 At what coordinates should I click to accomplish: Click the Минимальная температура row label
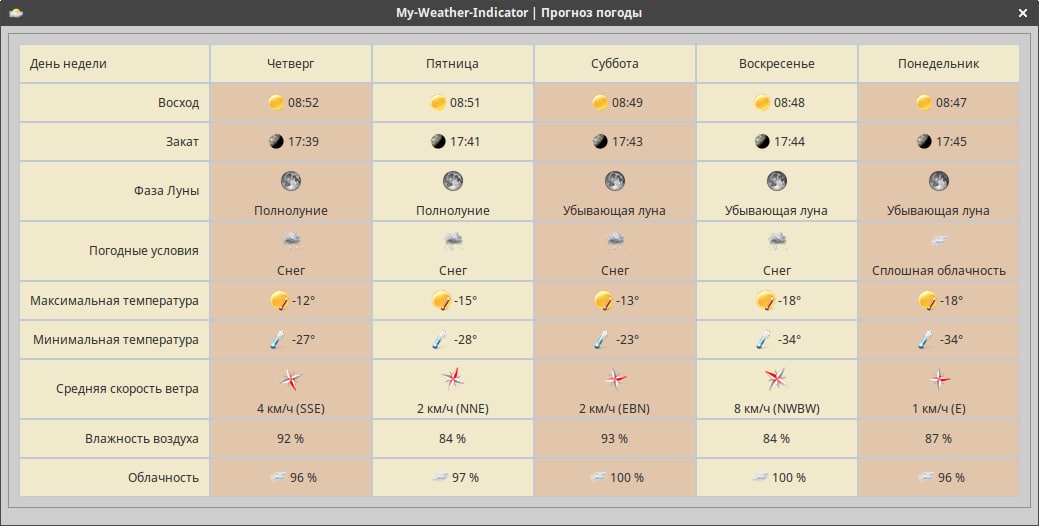tap(116, 340)
